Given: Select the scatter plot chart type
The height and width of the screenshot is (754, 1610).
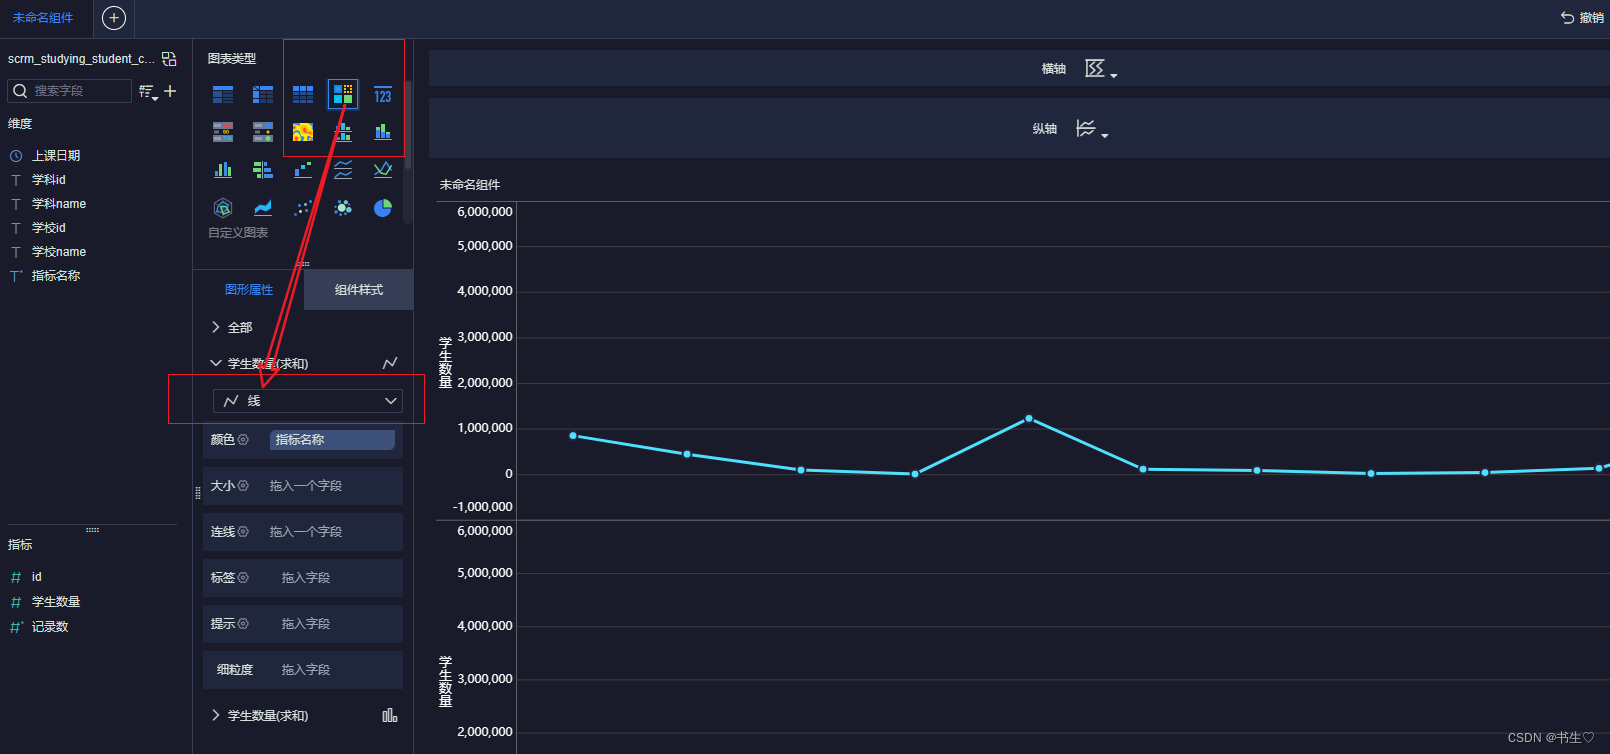Looking at the screenshot, I should [x=303, y=208].
